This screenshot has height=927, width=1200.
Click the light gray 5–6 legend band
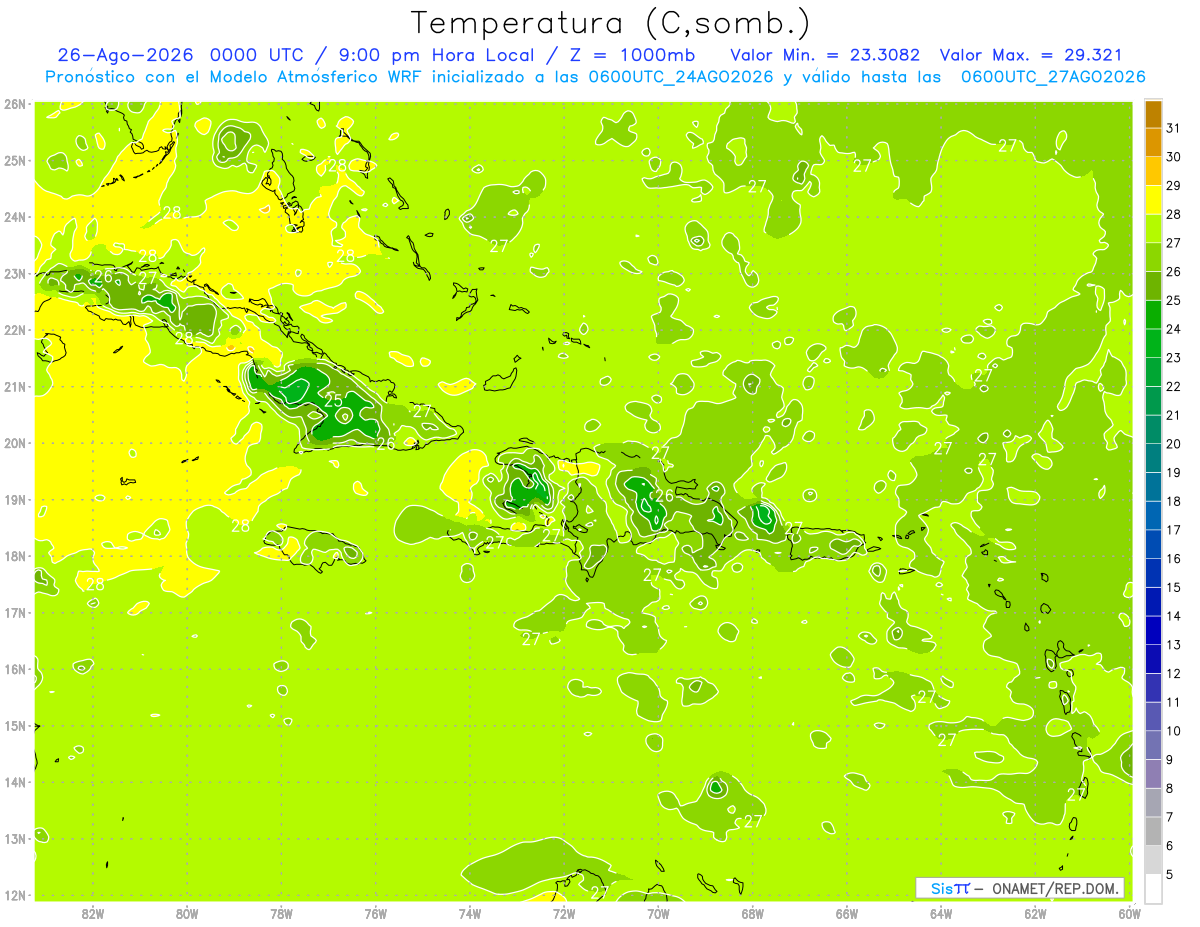[1152, 860]
